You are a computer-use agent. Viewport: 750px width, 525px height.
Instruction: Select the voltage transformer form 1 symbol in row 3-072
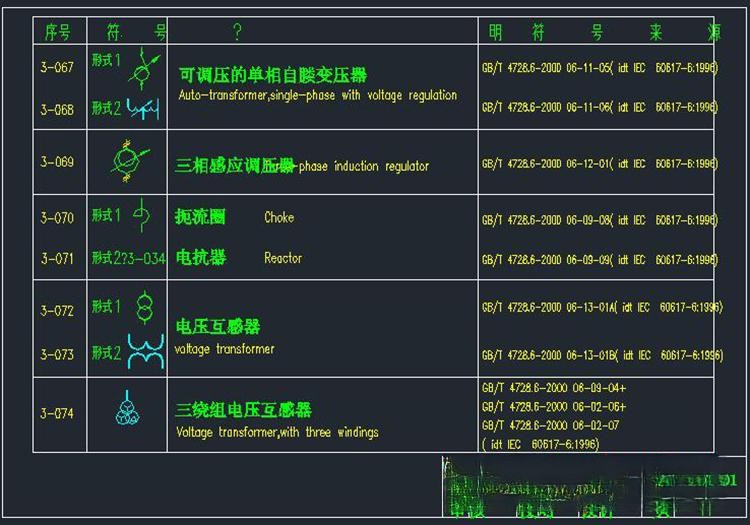point(144,307)
